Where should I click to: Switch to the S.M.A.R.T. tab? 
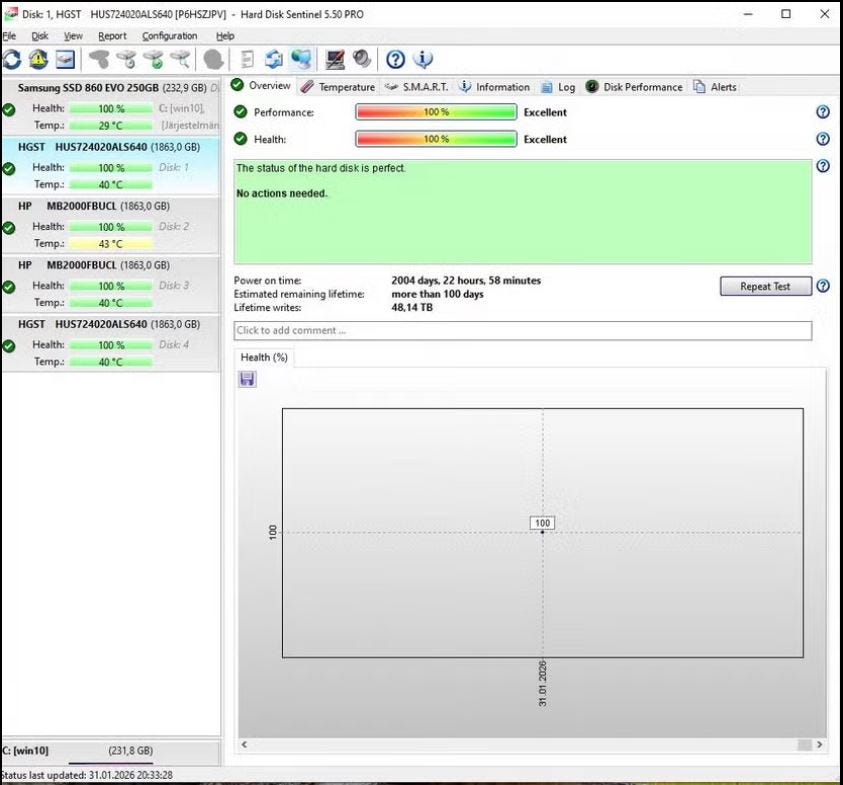417,87
